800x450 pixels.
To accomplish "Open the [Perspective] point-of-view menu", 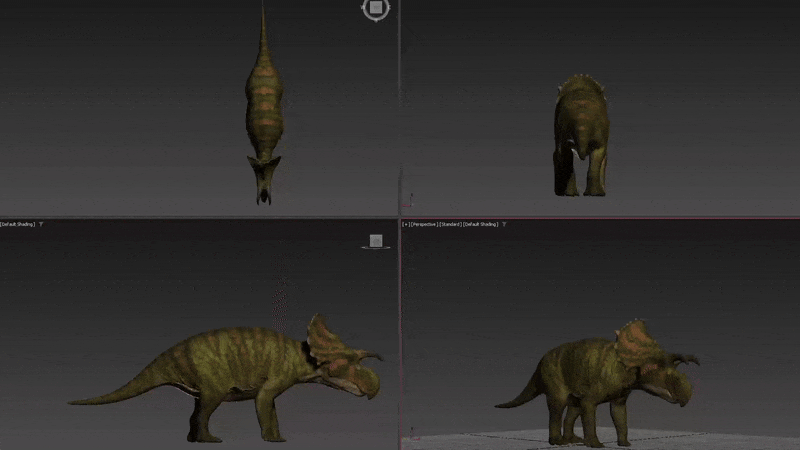I will coord(424,224).
